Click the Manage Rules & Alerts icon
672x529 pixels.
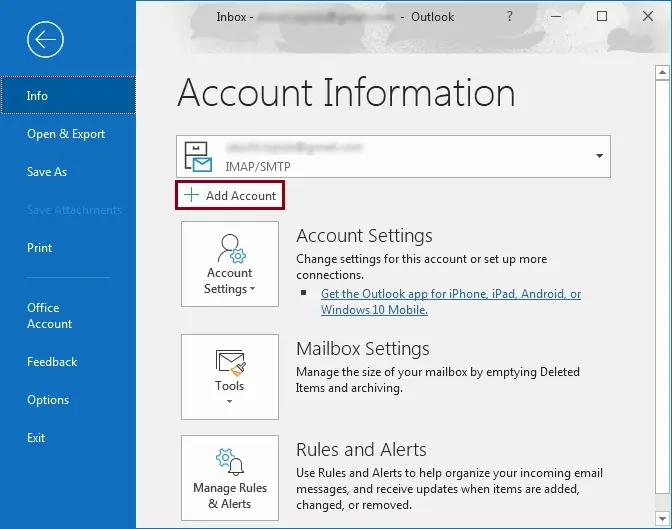229,462
